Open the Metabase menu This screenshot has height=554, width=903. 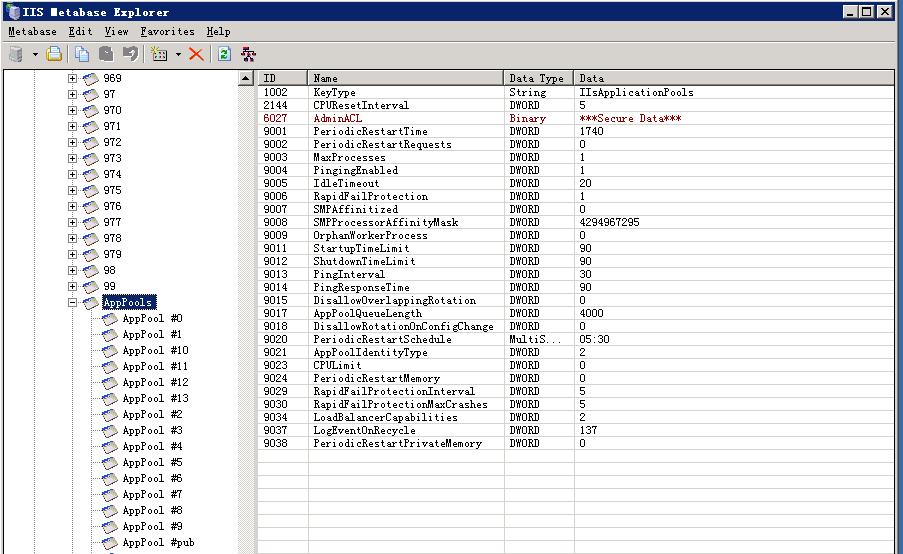tap(32, 32)
